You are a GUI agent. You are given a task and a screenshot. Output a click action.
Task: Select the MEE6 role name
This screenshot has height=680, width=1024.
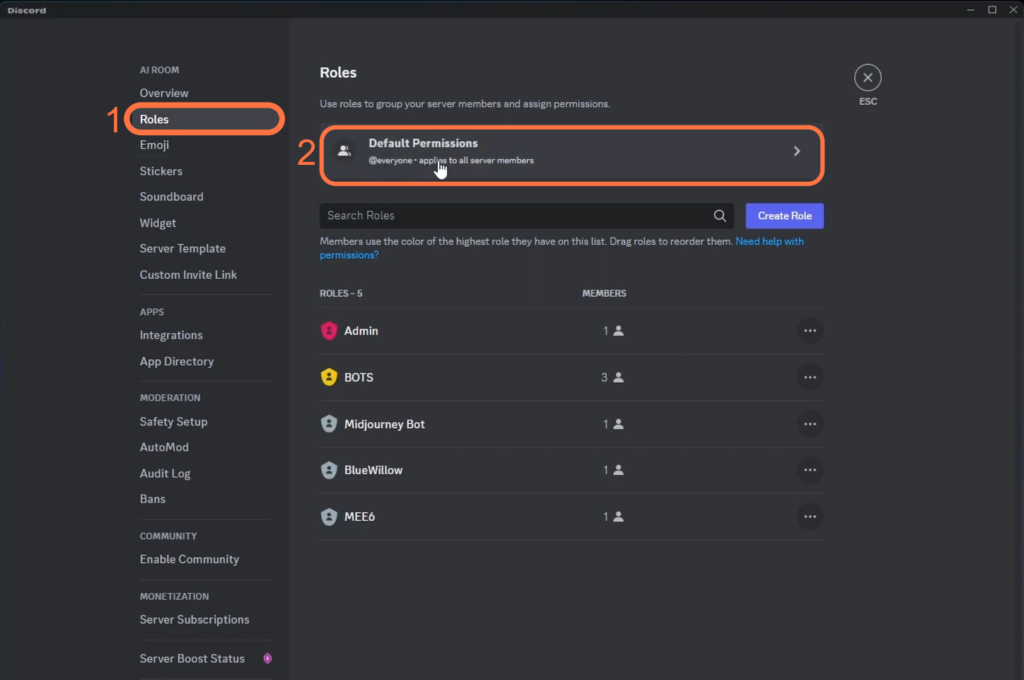(360, 517)
